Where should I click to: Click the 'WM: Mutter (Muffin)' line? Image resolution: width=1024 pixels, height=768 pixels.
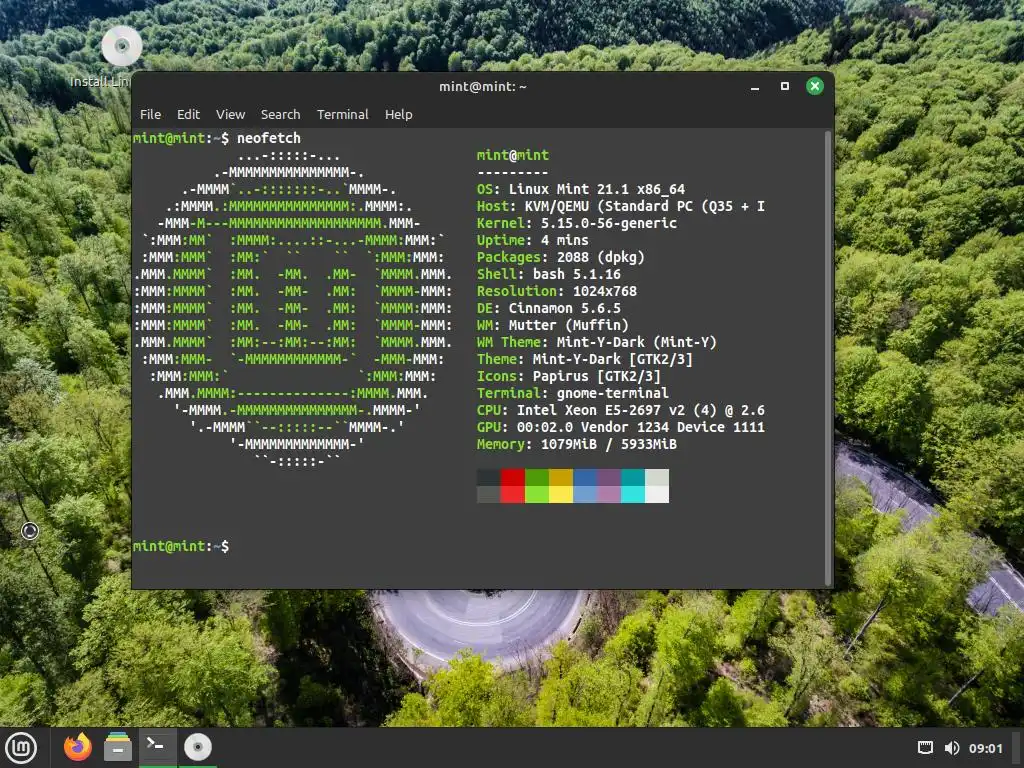pyautogui.click(x=552, y=325)
